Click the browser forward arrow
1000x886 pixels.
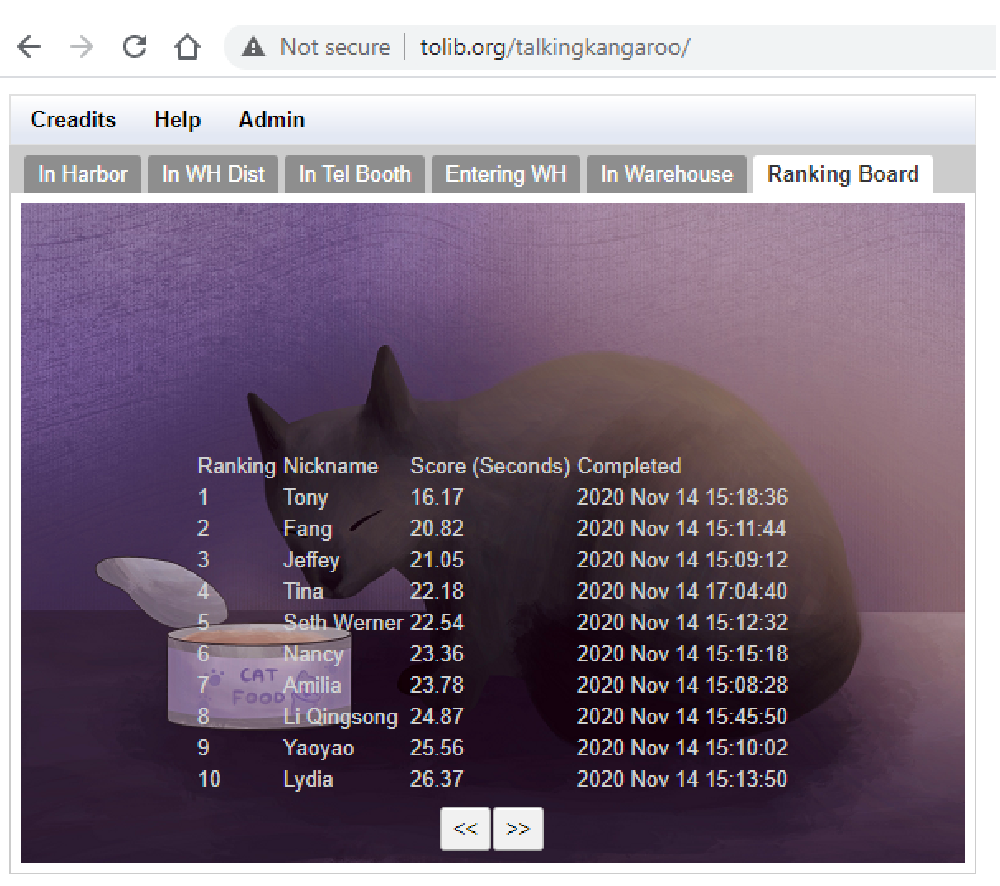[81, 47]
